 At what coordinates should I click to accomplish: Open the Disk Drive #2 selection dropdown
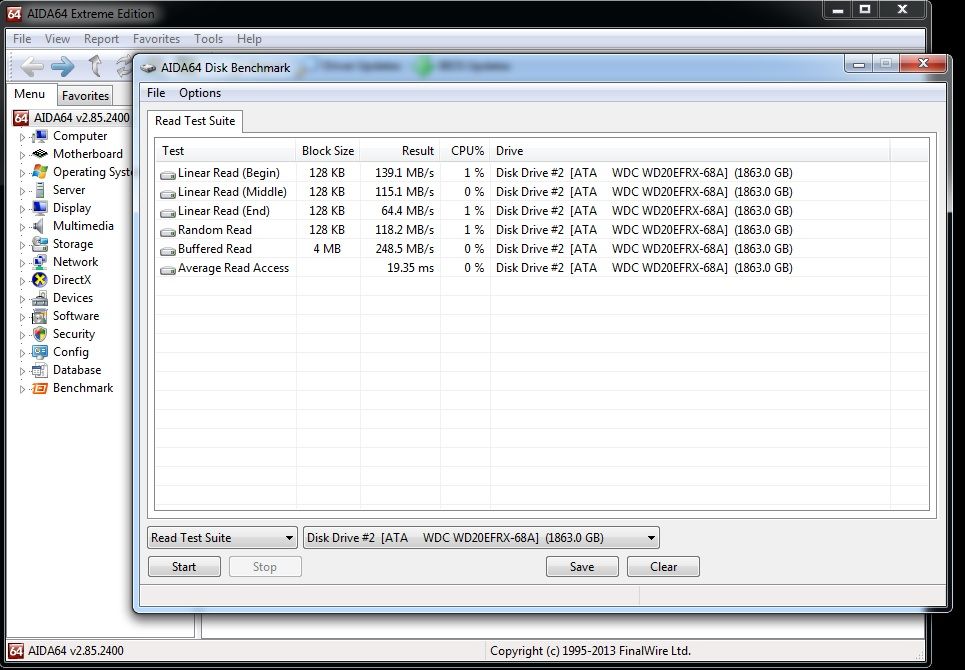coord(481,538)
